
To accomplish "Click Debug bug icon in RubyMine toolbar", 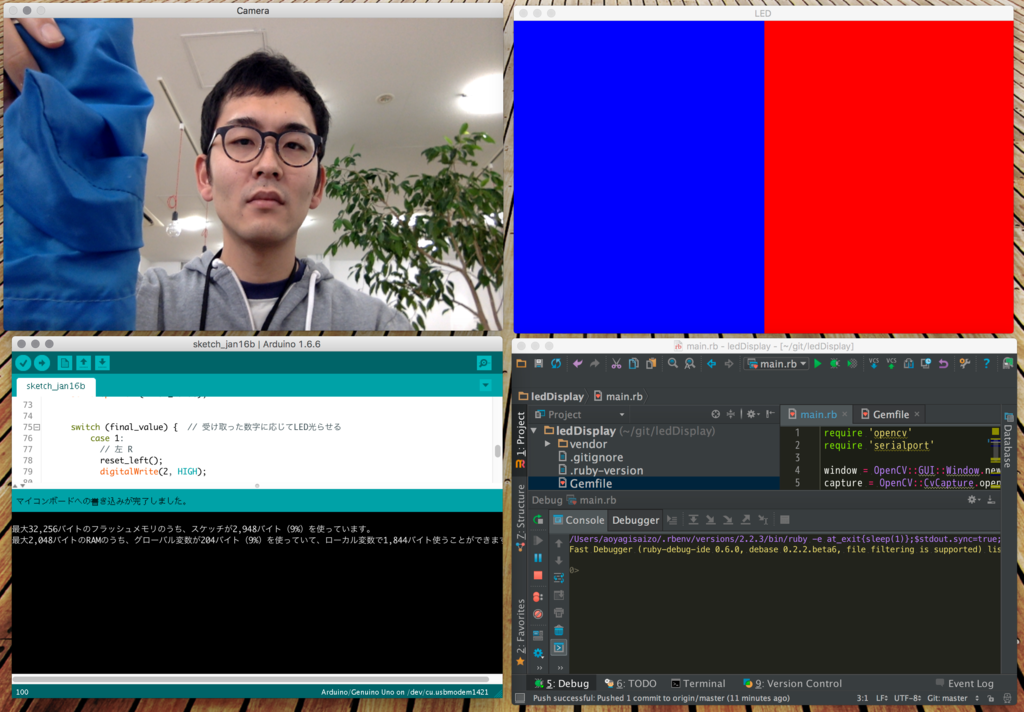I will click(835, 364).
